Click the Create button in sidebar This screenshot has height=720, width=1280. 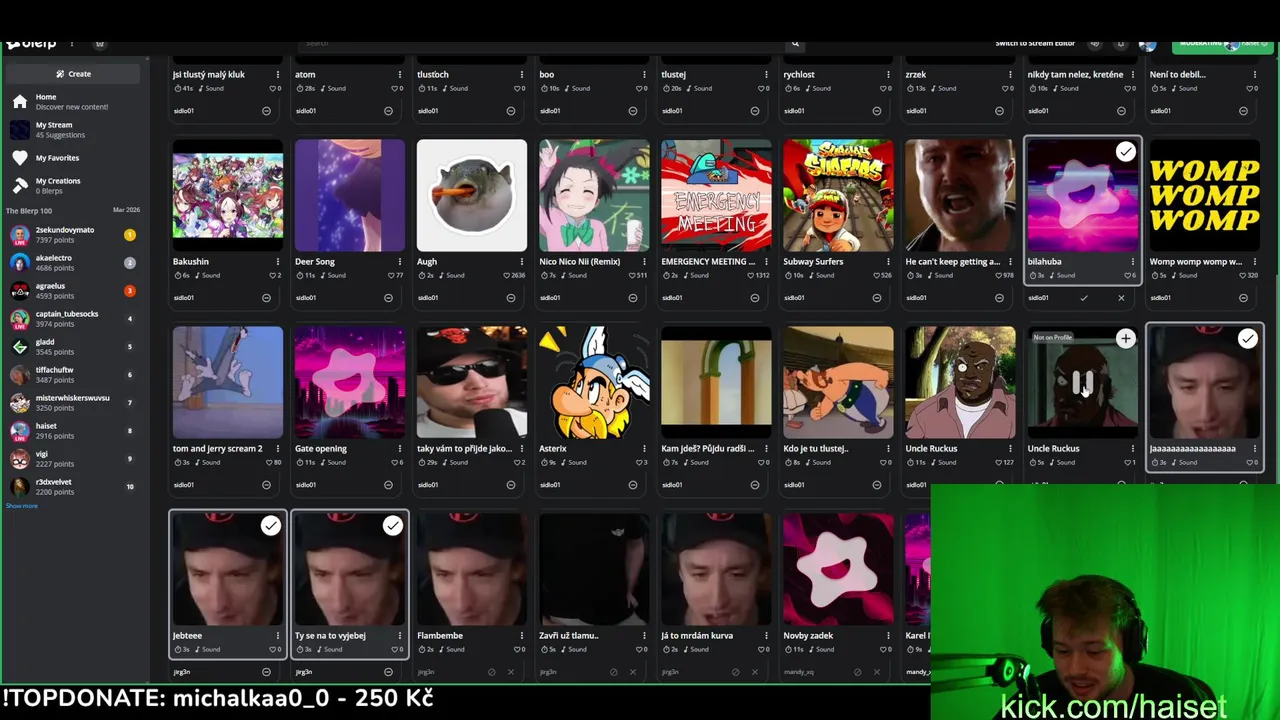coord(73,74)
